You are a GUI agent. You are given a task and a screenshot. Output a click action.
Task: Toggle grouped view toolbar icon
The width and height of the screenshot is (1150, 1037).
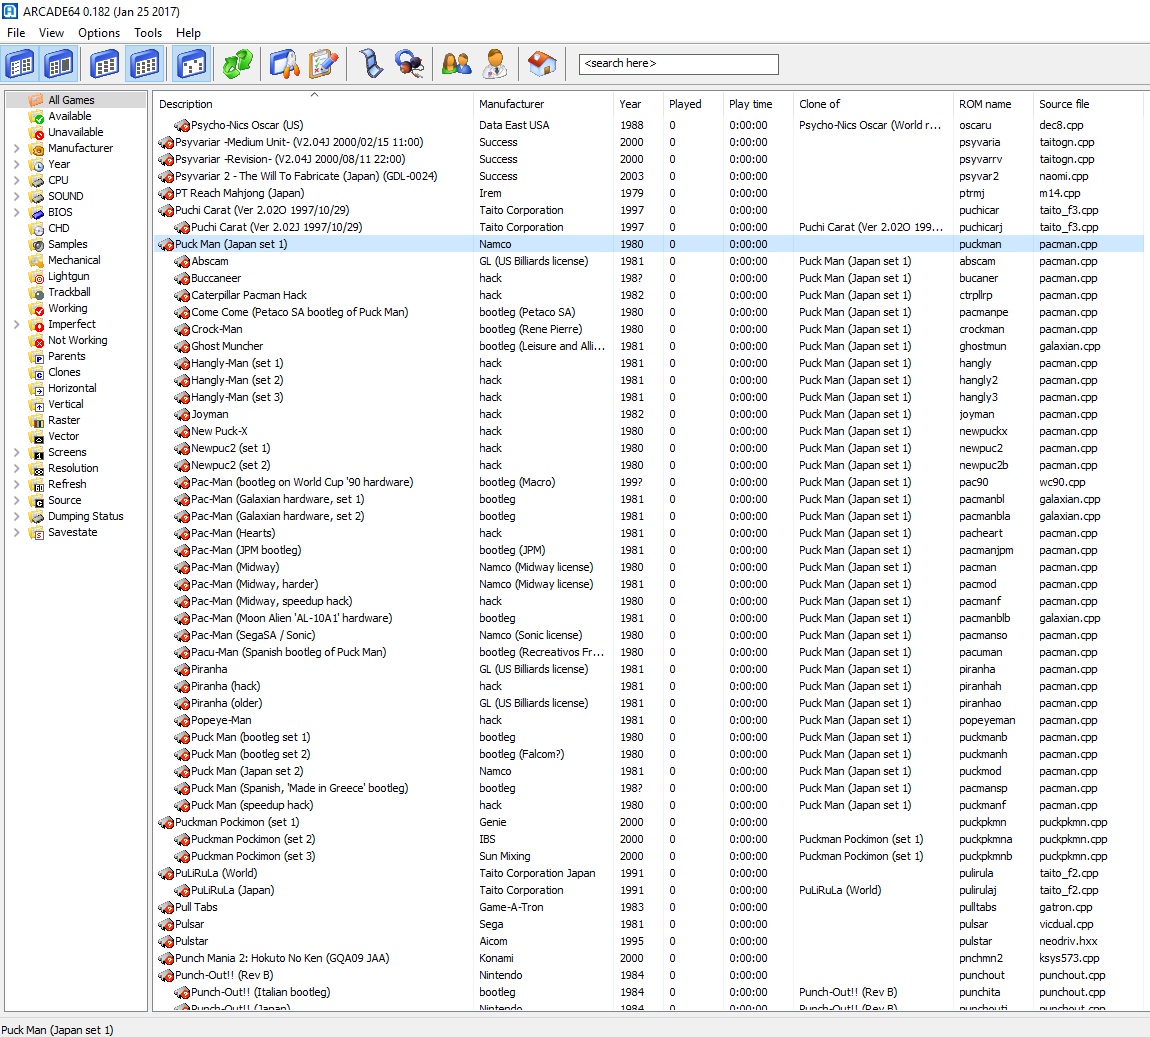pos(191,64)
